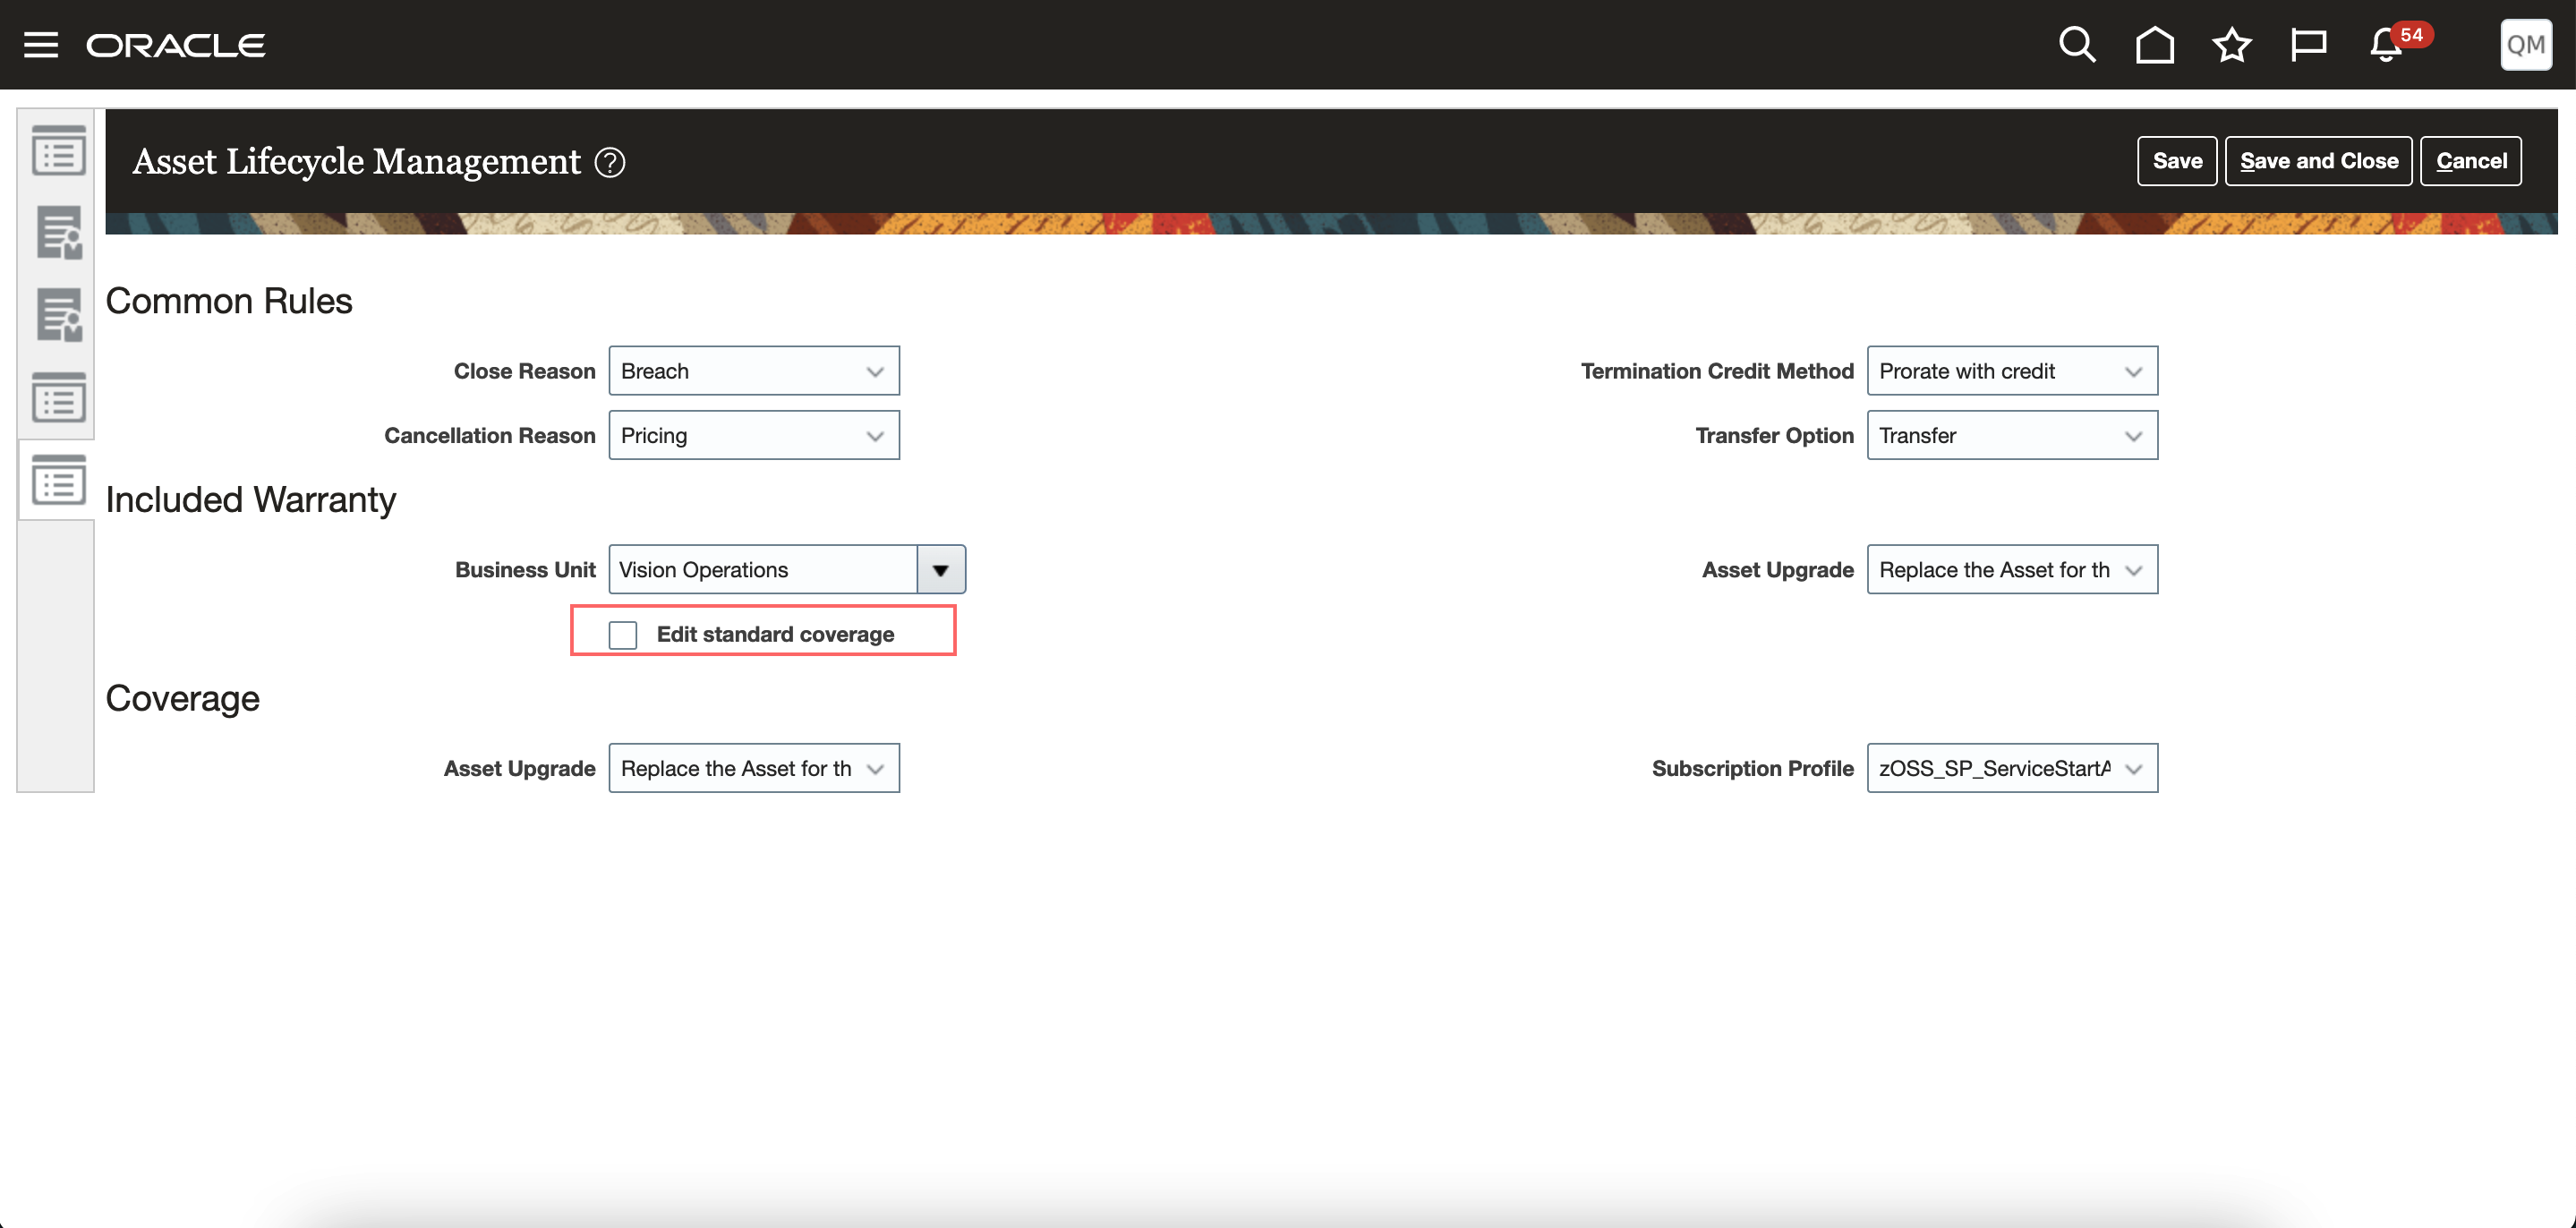The width and height of the screenshot is (2576, 1228).
Task: Enable Edit standard coverage checkbox
Action: click(623, 635)
